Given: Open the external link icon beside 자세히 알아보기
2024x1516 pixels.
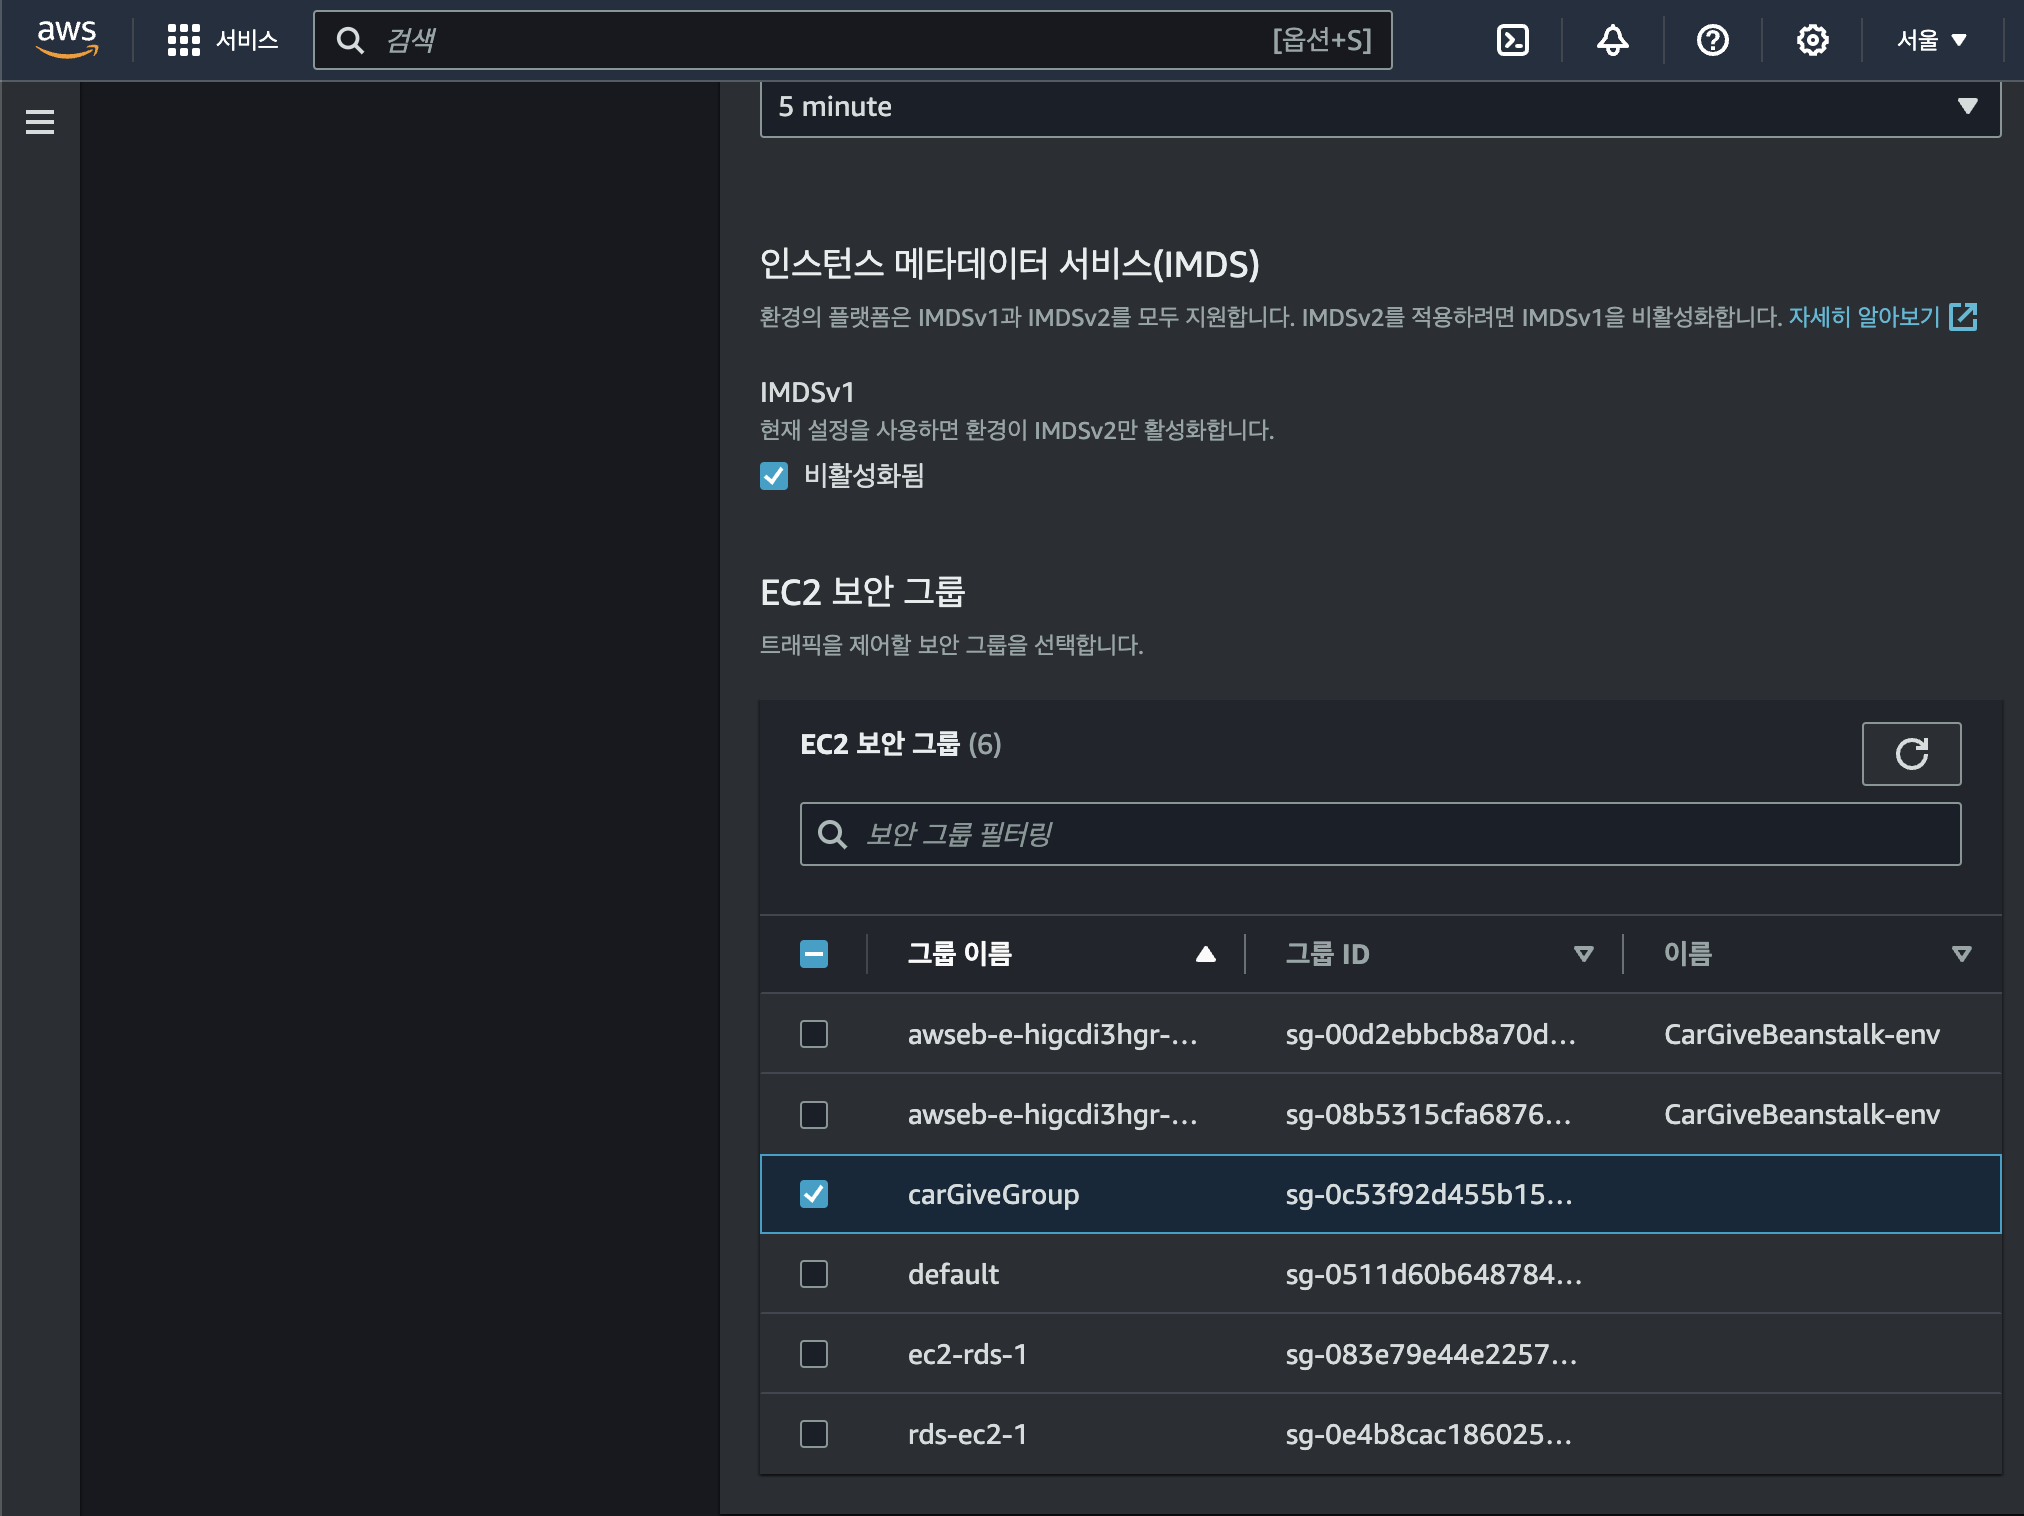Looking at the screenshot, I should pyautogui.click(x=1964, y=317).
